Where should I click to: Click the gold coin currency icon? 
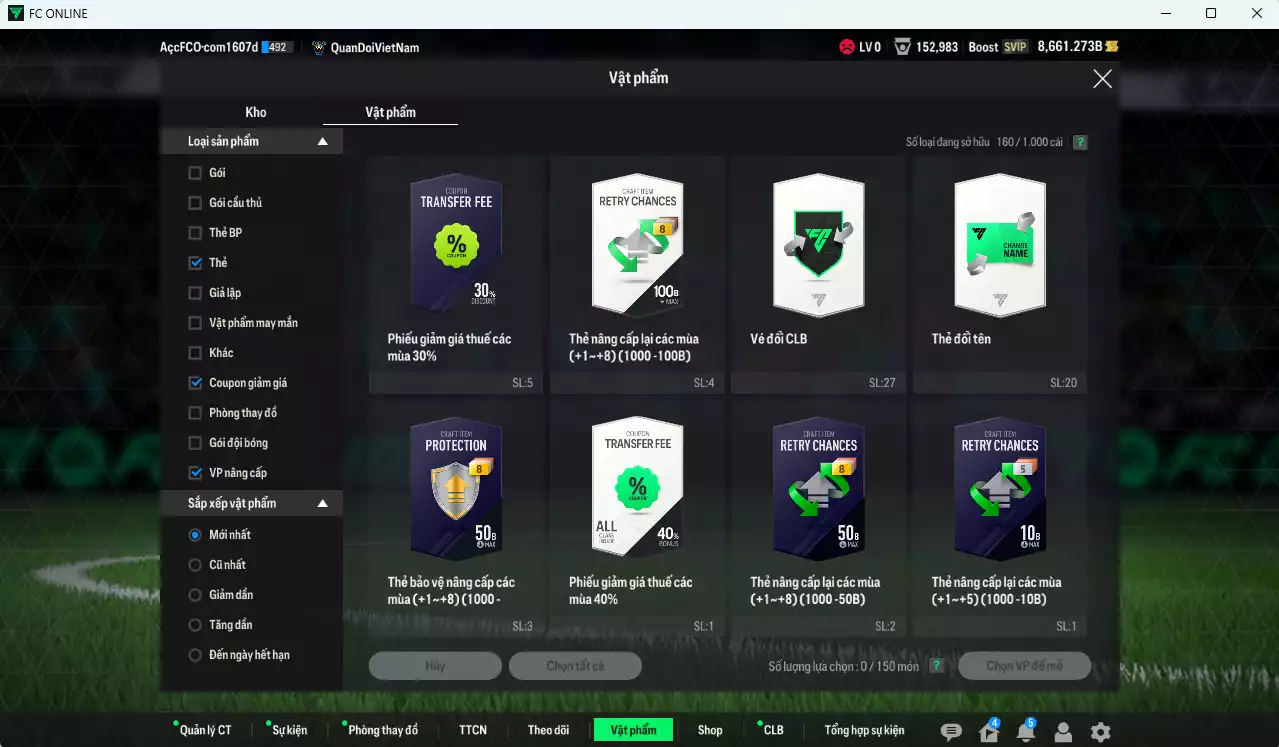coord(1112,47)
